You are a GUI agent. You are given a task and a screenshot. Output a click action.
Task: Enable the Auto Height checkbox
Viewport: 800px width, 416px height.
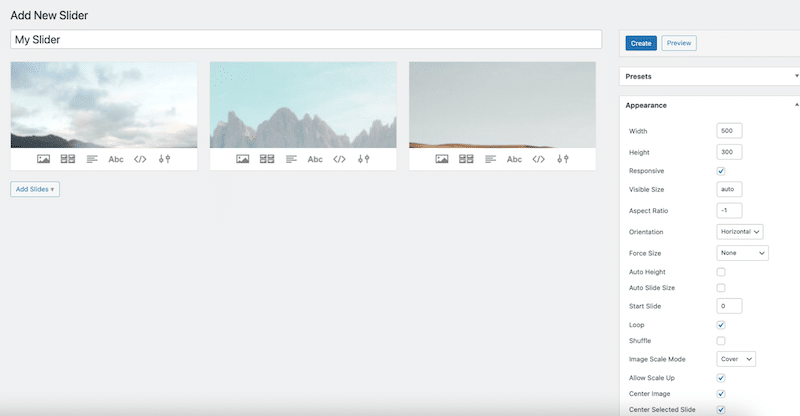pyautogui.click(x=721, y=272)
